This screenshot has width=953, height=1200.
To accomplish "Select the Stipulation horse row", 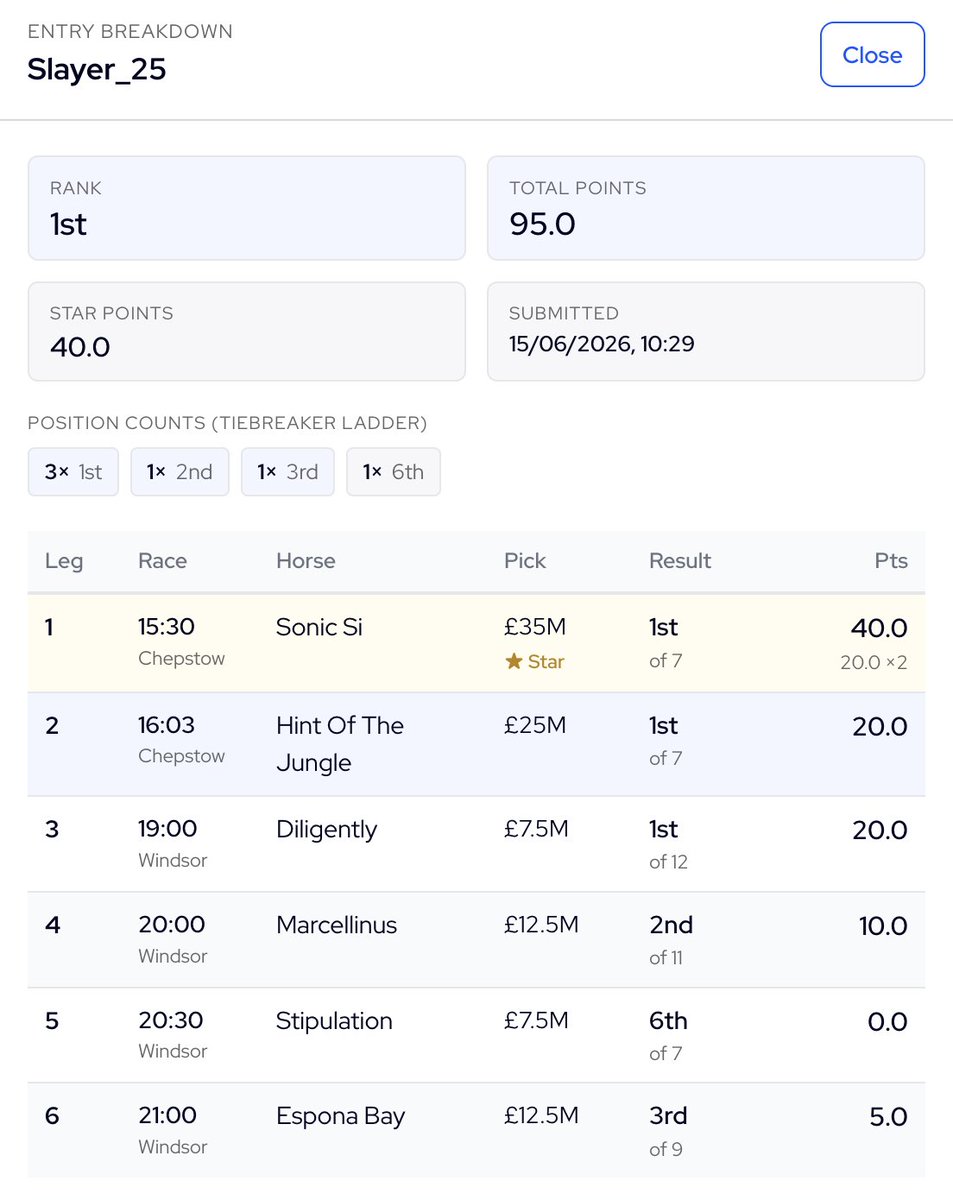I will [476, 1035].
